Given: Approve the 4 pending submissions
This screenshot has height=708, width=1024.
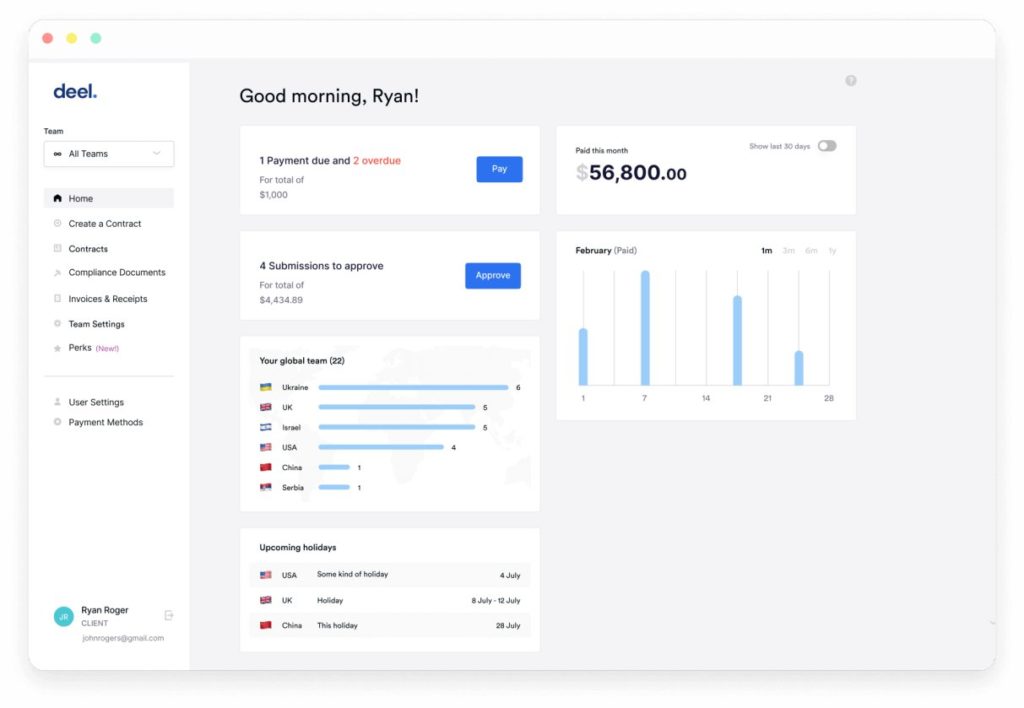Looking at the screenshot, I should (492, 275).
